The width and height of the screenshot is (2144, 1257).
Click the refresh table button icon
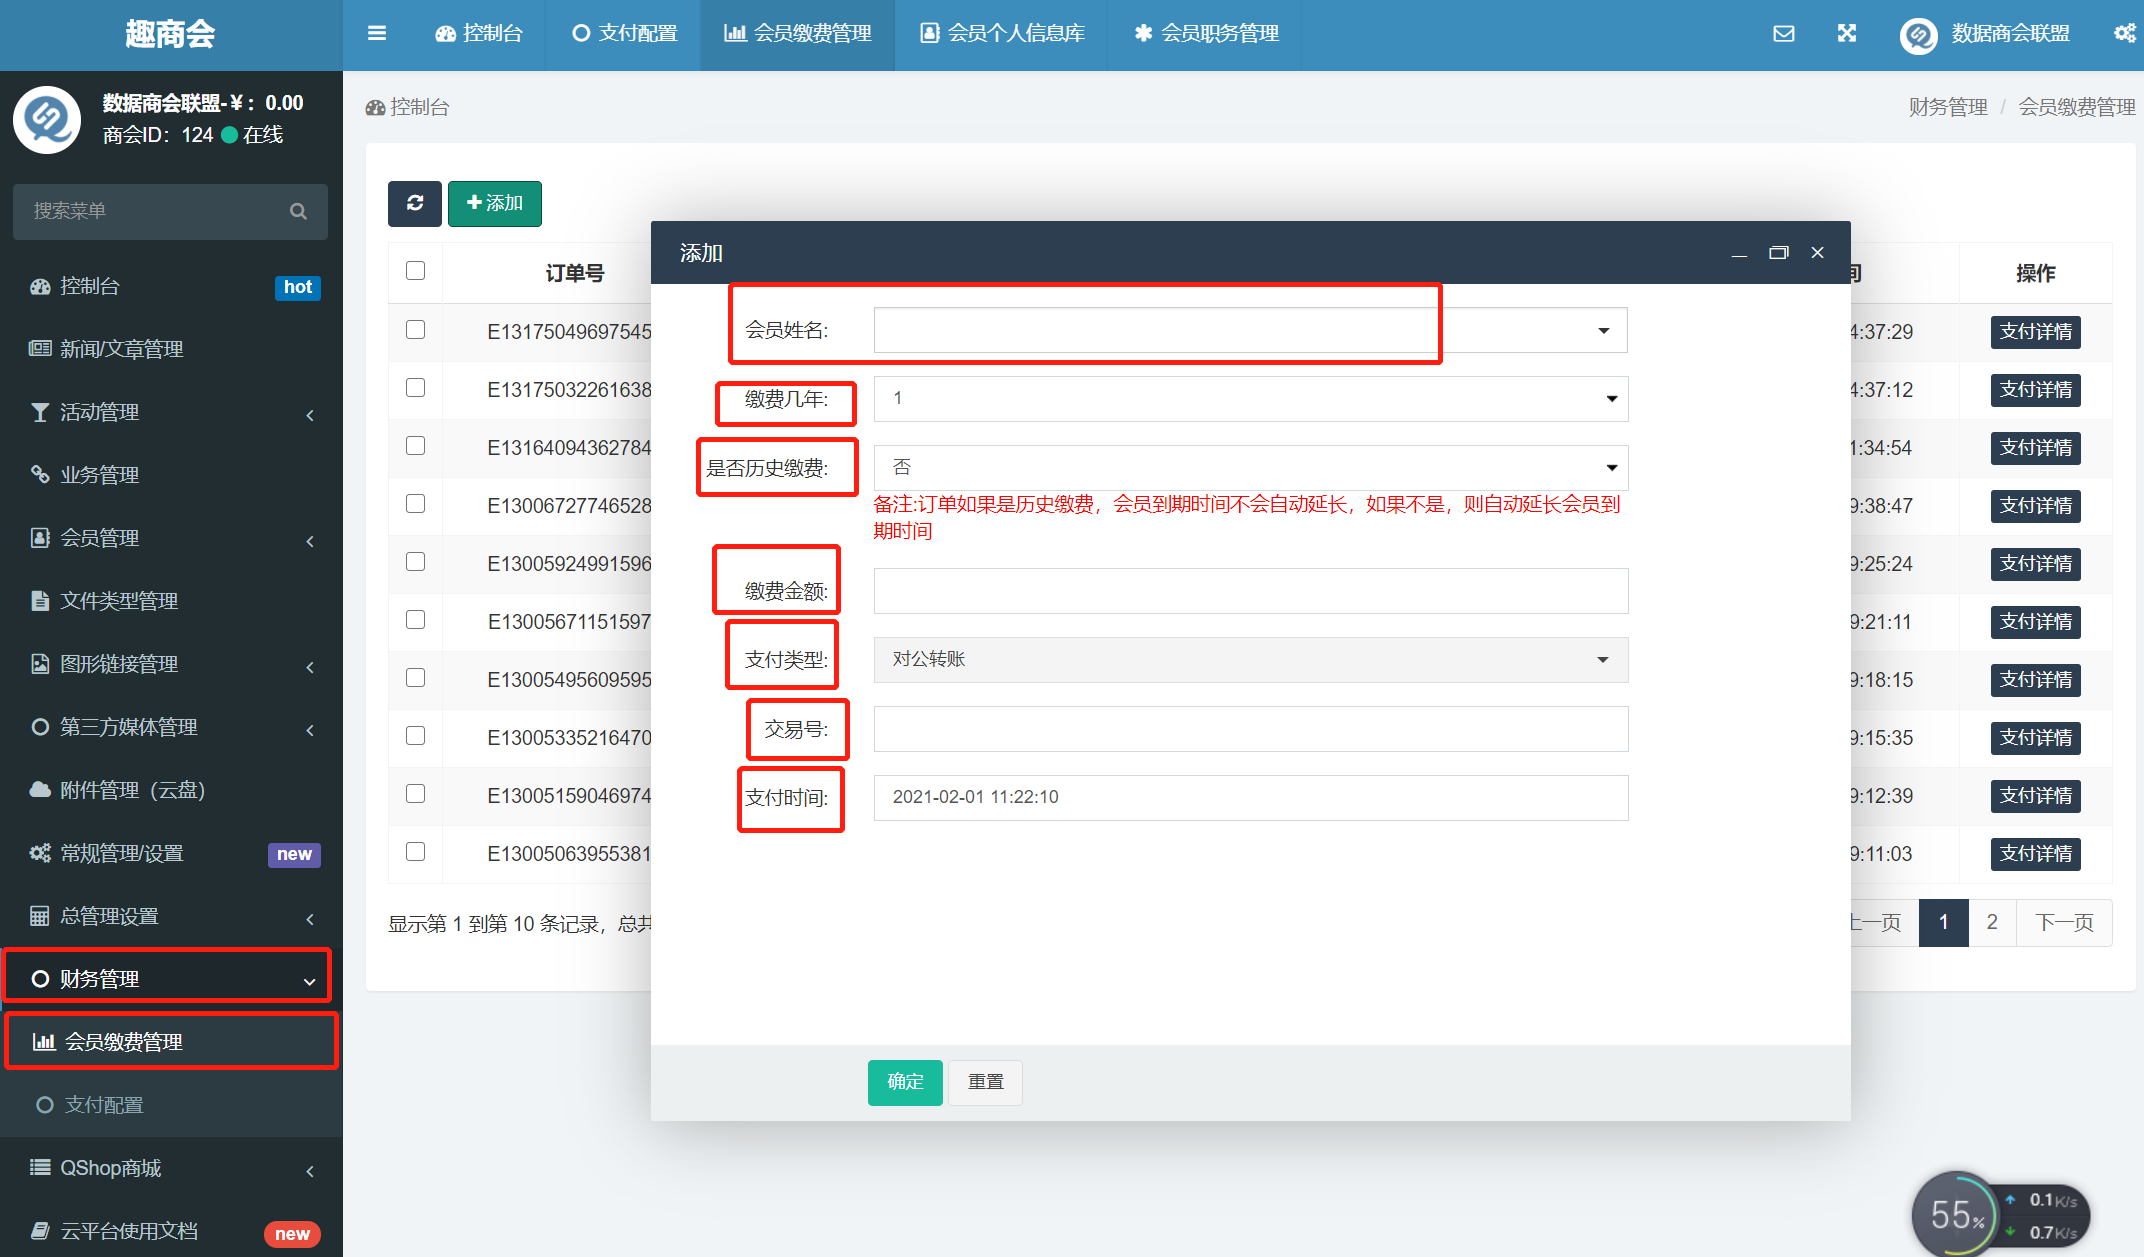click(x=414, y=203)
